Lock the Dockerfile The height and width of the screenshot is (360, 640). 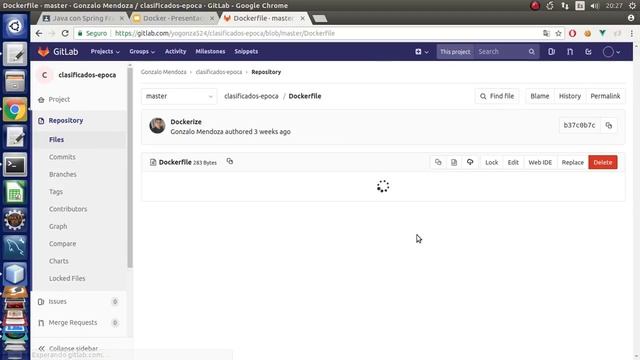pos(491,162)
